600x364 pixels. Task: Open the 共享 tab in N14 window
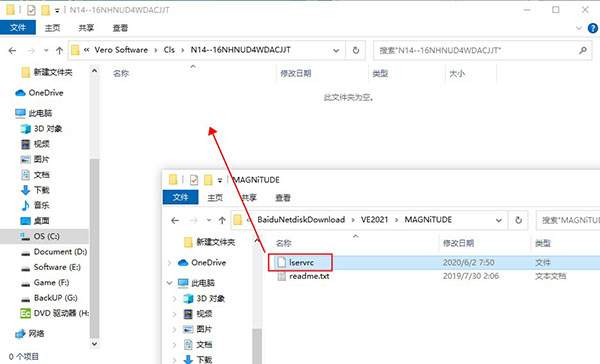(x=86, y=28)
